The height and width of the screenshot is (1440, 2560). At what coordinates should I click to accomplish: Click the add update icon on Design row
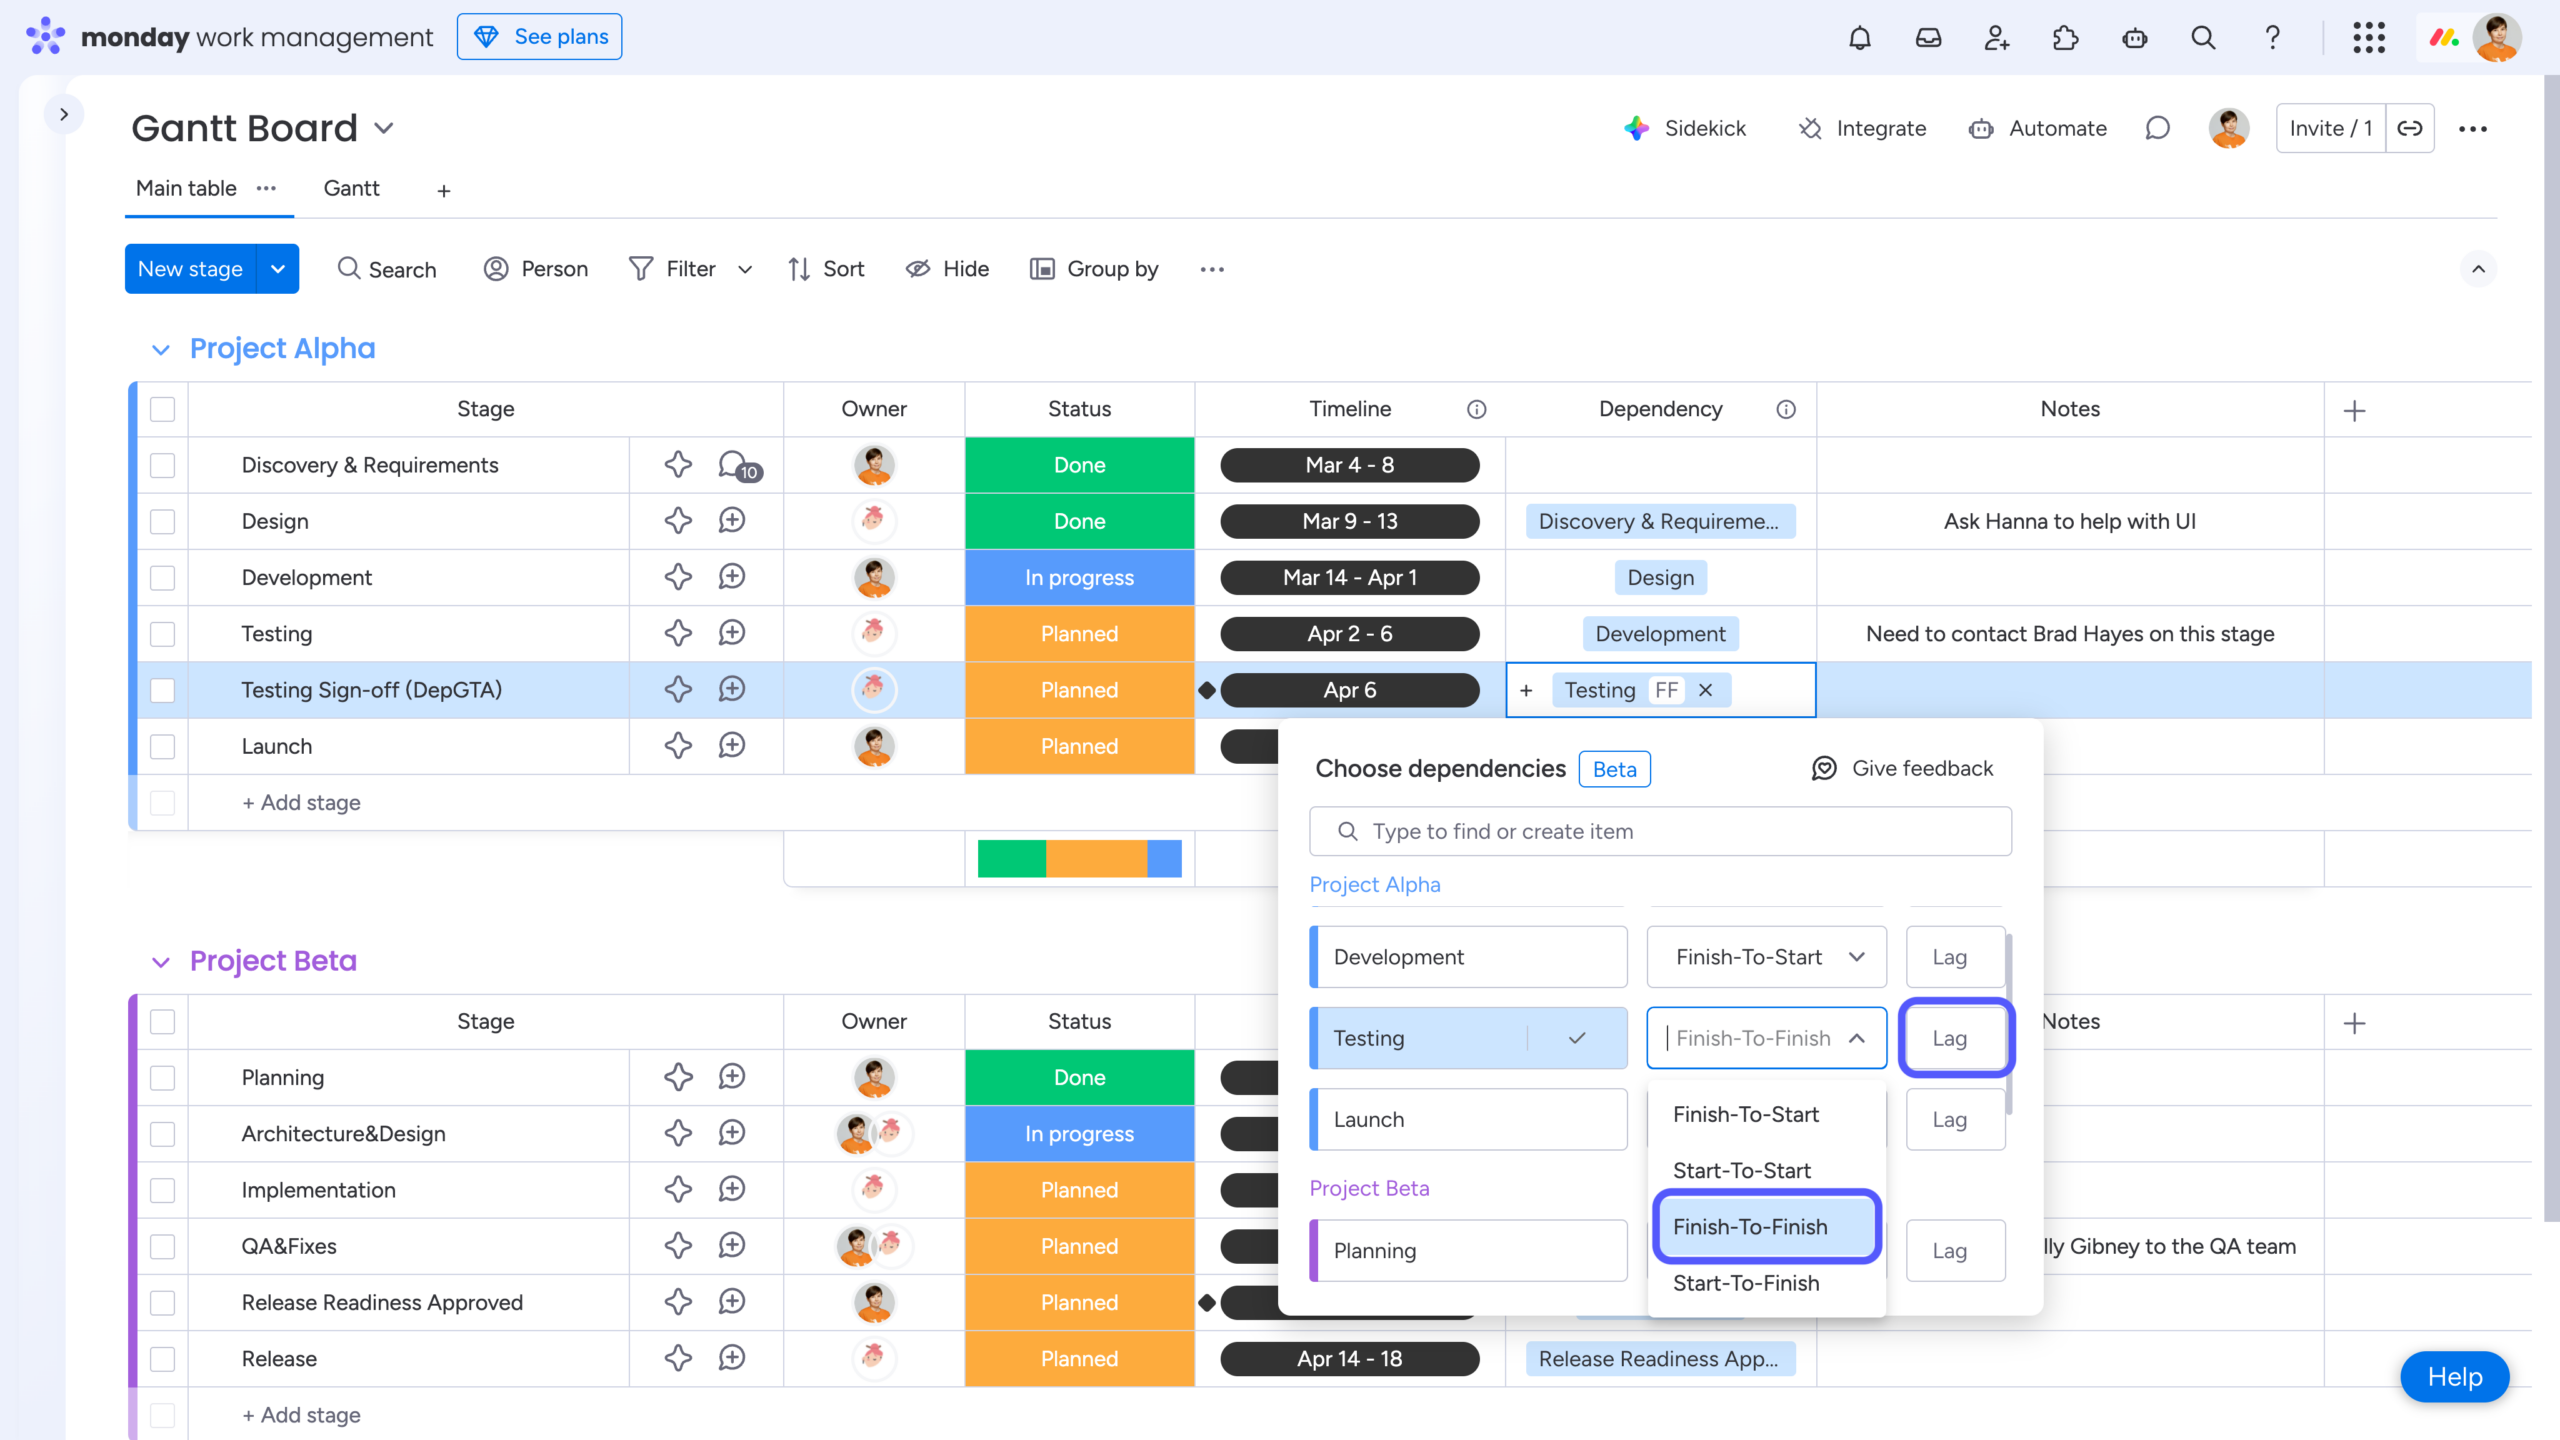tap(731, 520)
